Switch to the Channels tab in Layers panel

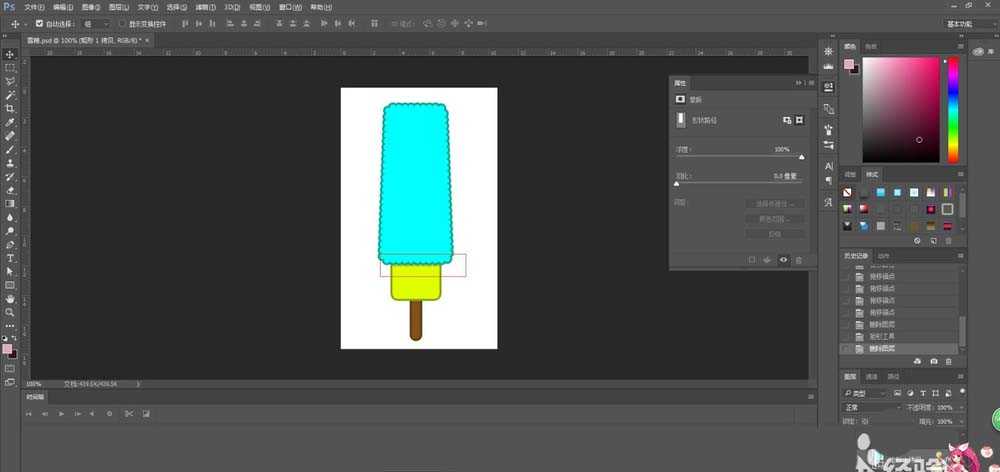(x=871, y=377)
